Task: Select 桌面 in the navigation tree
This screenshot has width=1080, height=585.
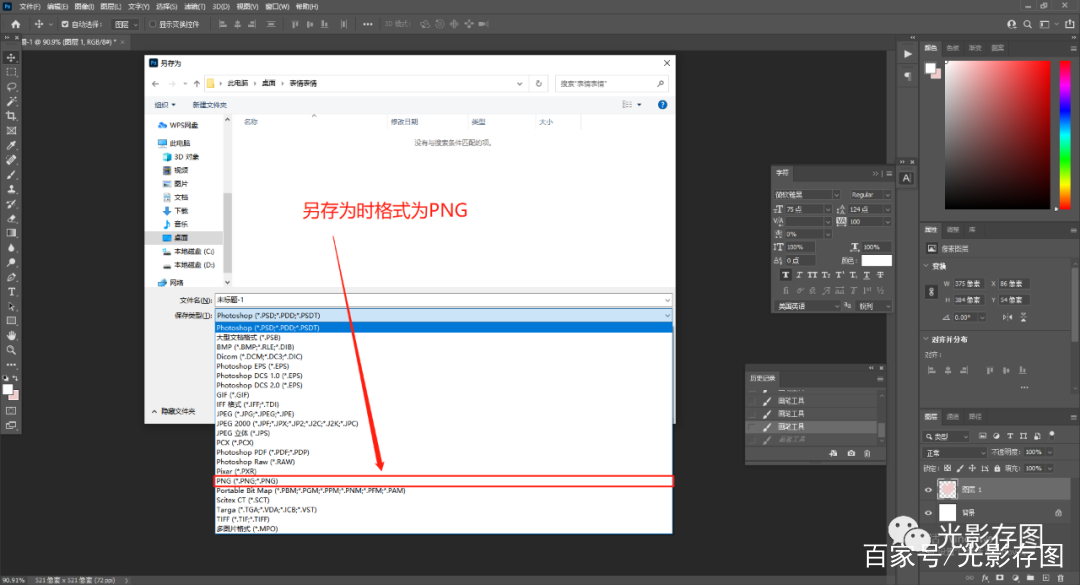Action: point(181,237)
